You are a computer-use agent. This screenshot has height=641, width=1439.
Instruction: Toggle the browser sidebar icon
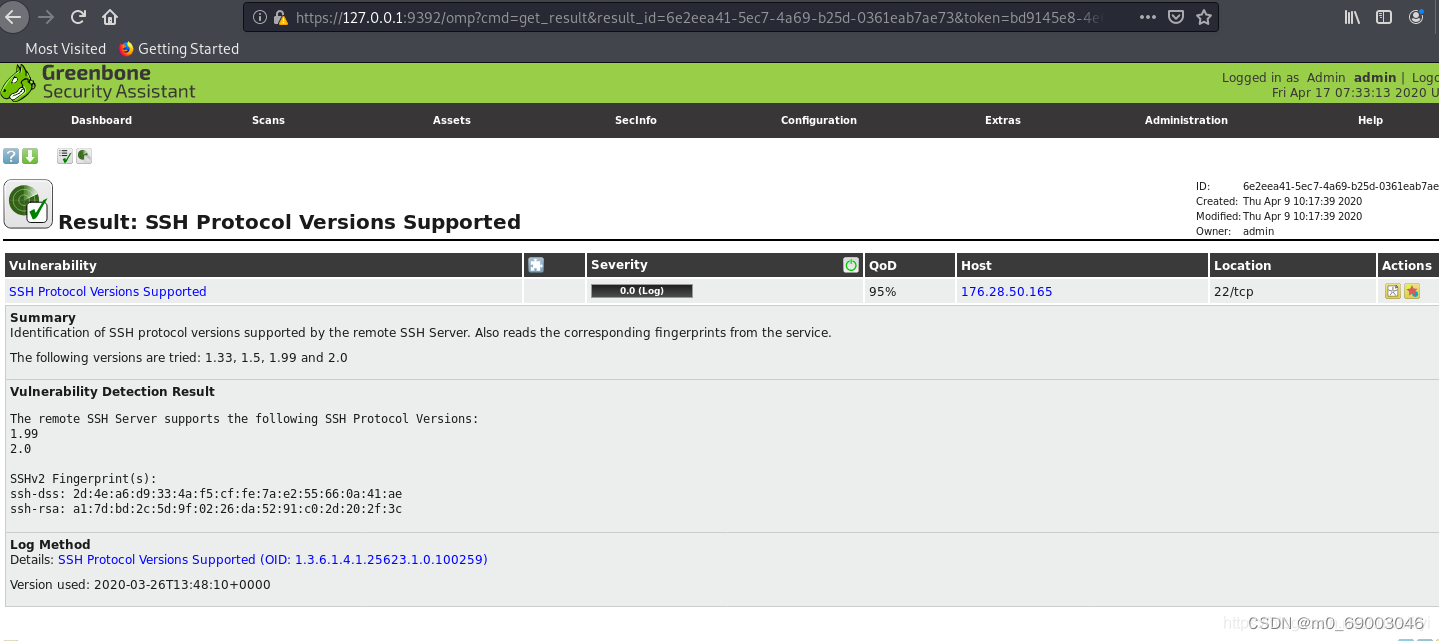(x=1384, y=17)
